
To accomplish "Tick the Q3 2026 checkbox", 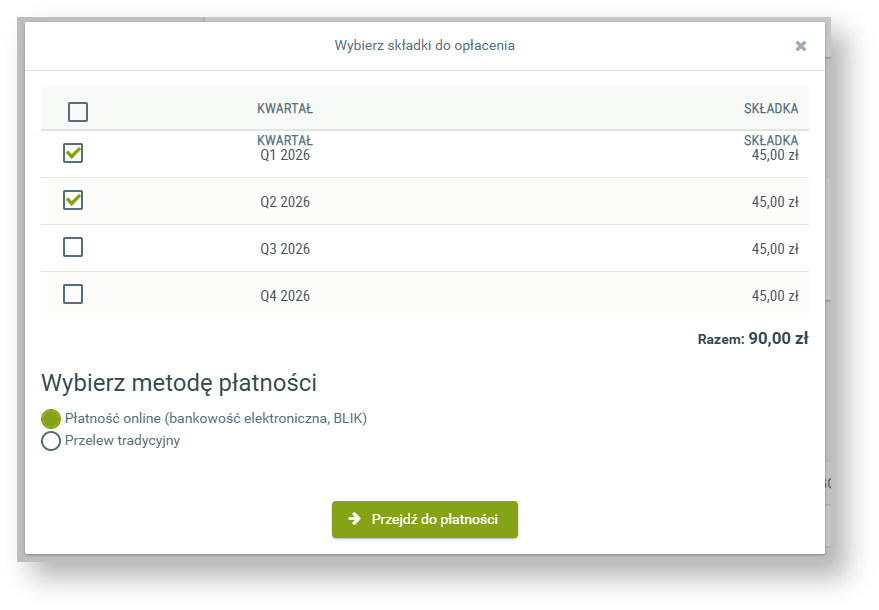I will (73, 247).
